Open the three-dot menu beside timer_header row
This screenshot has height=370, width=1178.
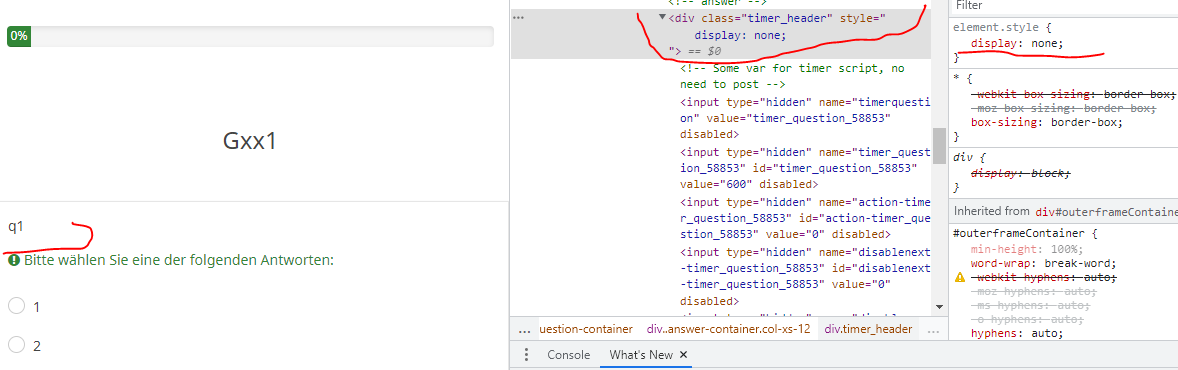point(518,17)
